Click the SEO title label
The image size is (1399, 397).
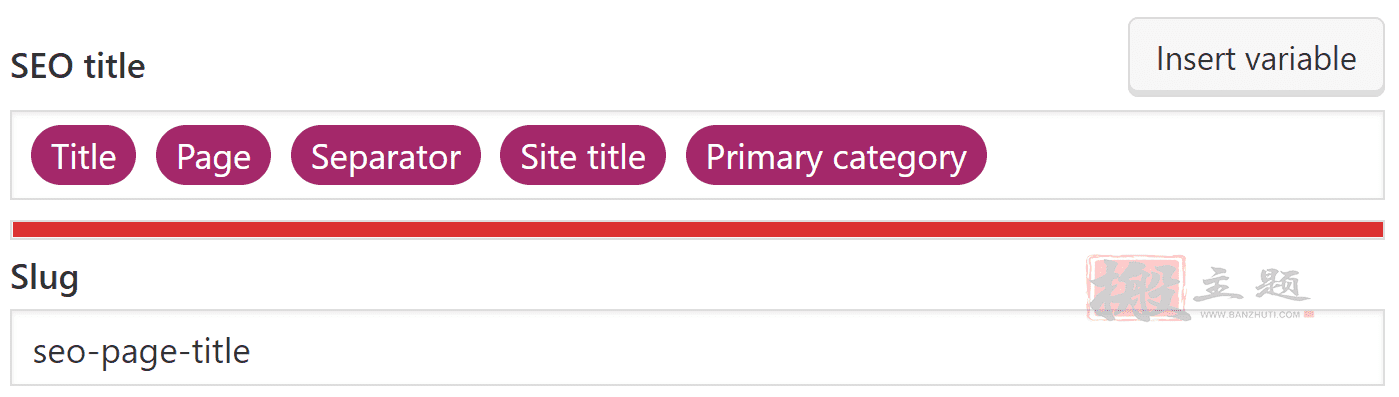point(77,67)
